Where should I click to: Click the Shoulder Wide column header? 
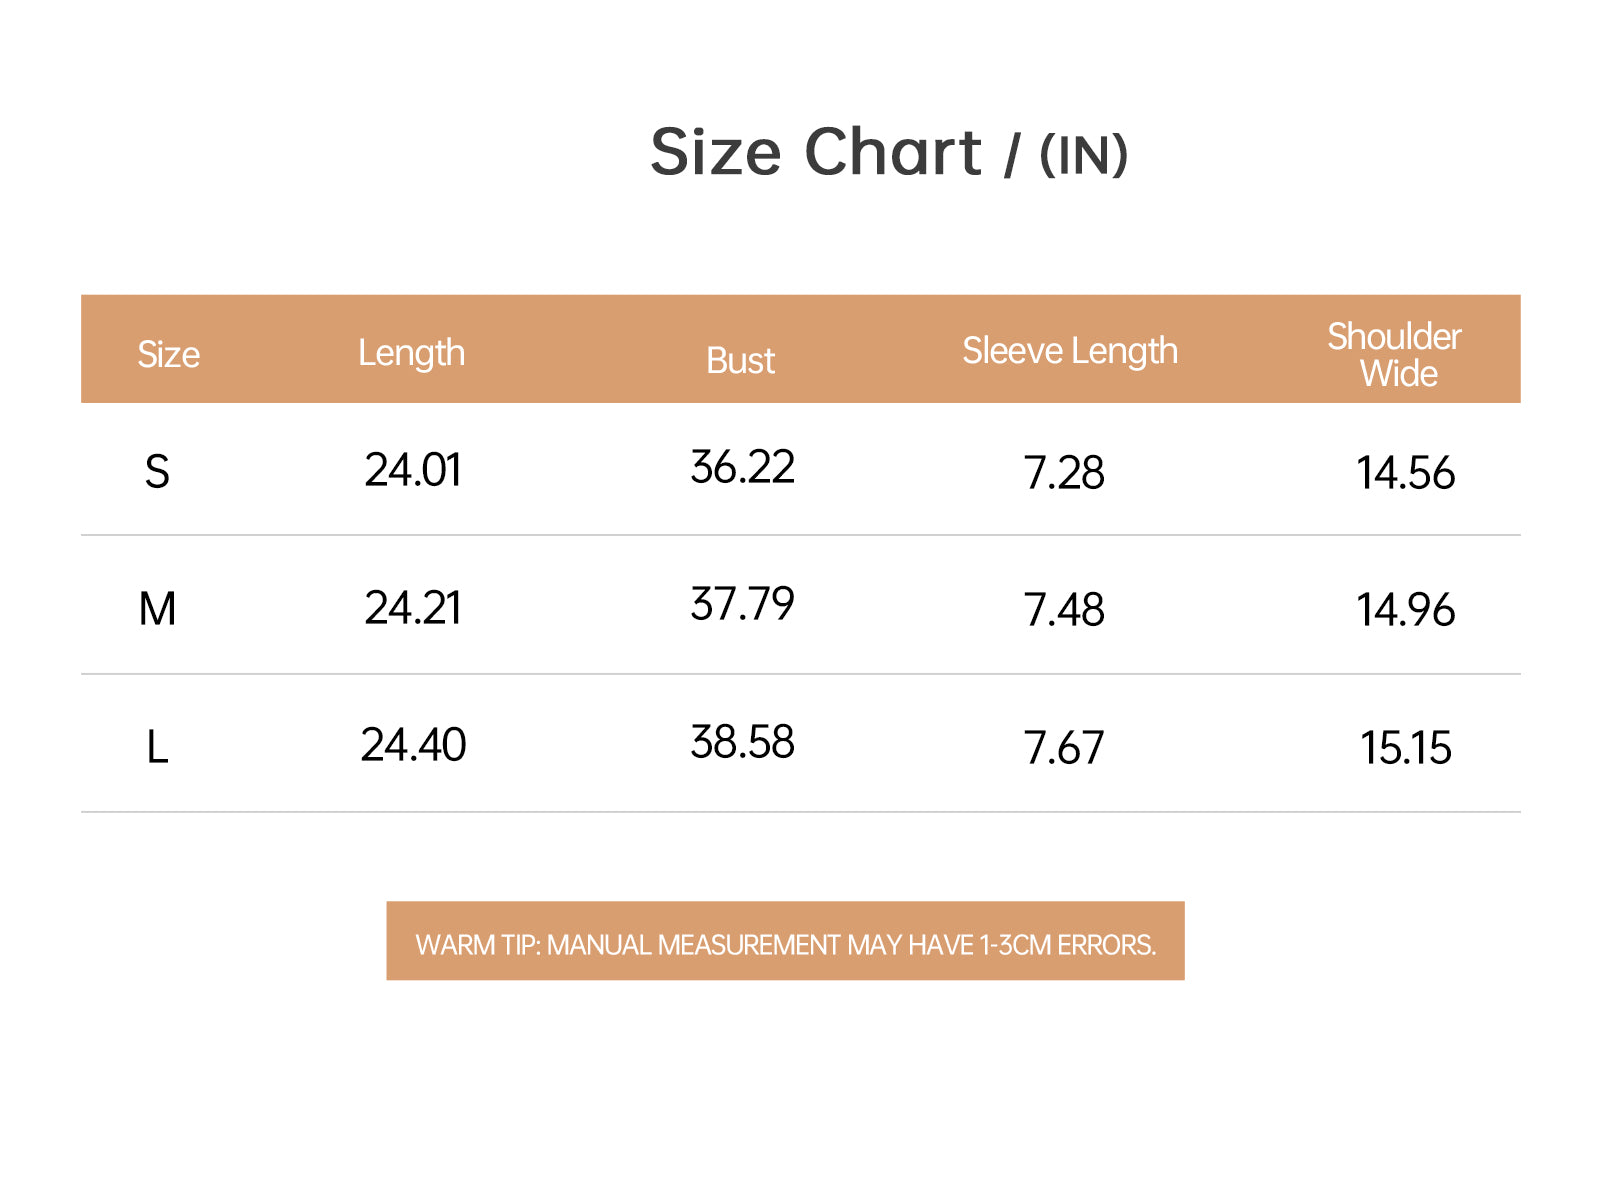(x=1395, y=355)
